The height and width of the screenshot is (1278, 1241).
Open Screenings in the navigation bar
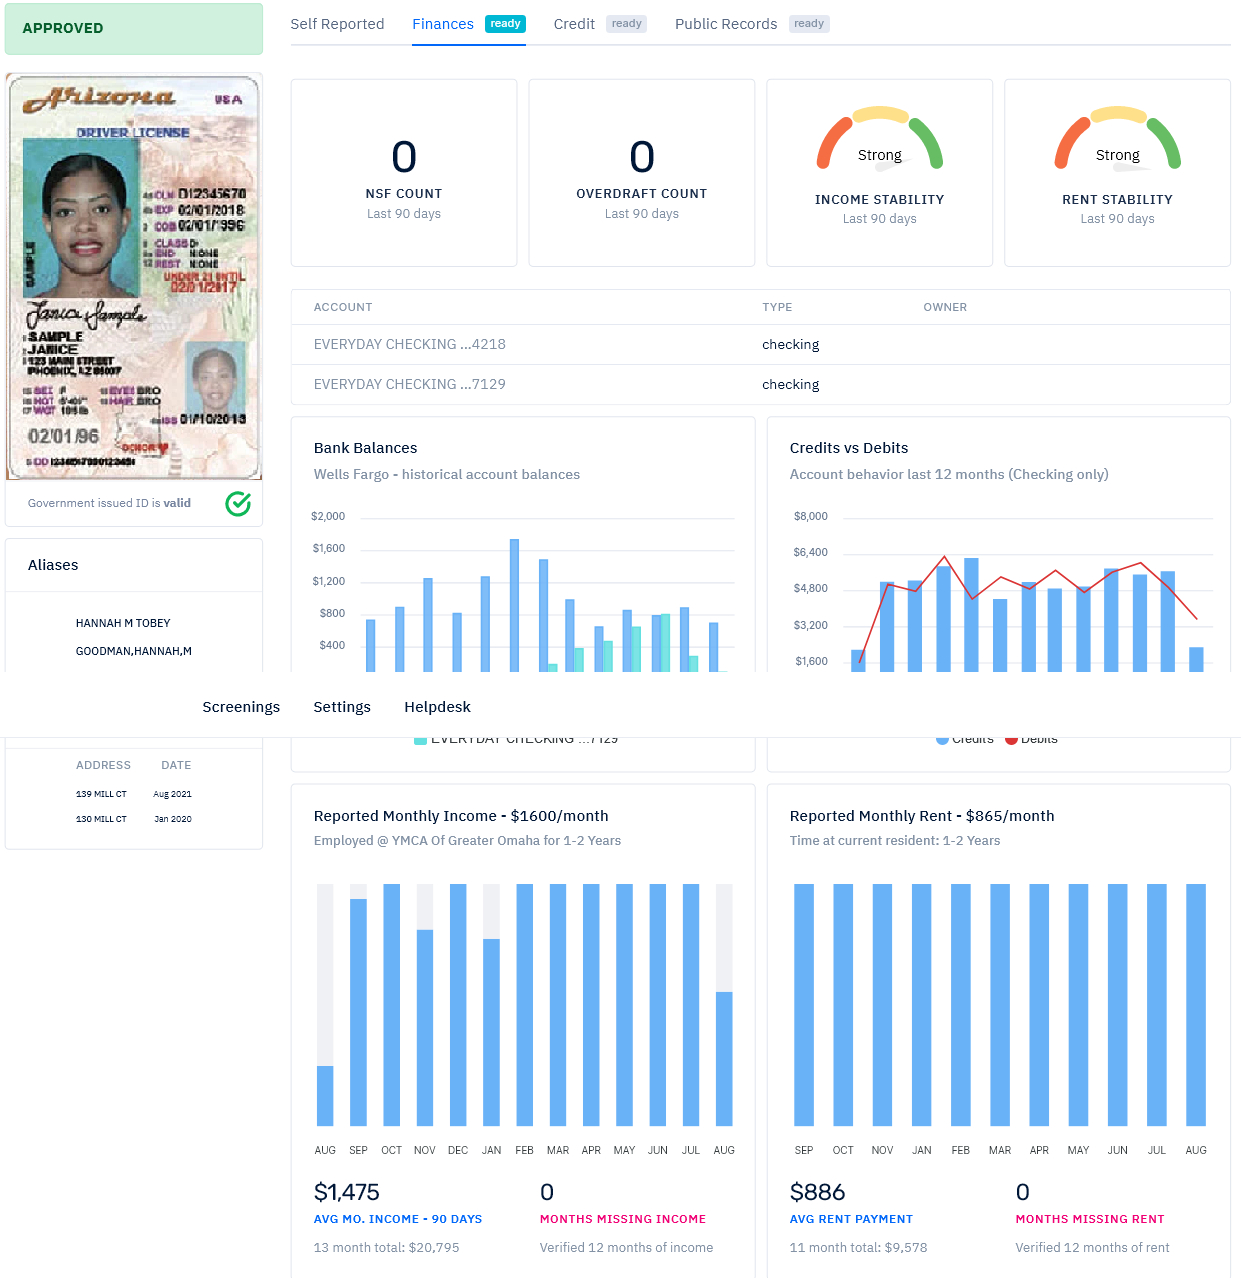[x=241, y=707]
